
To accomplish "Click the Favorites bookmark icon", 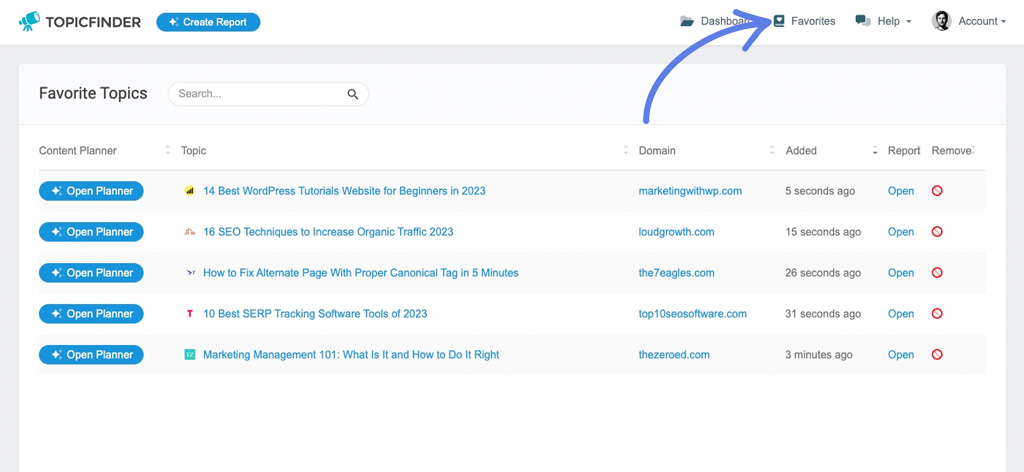I will pos(778,21).
